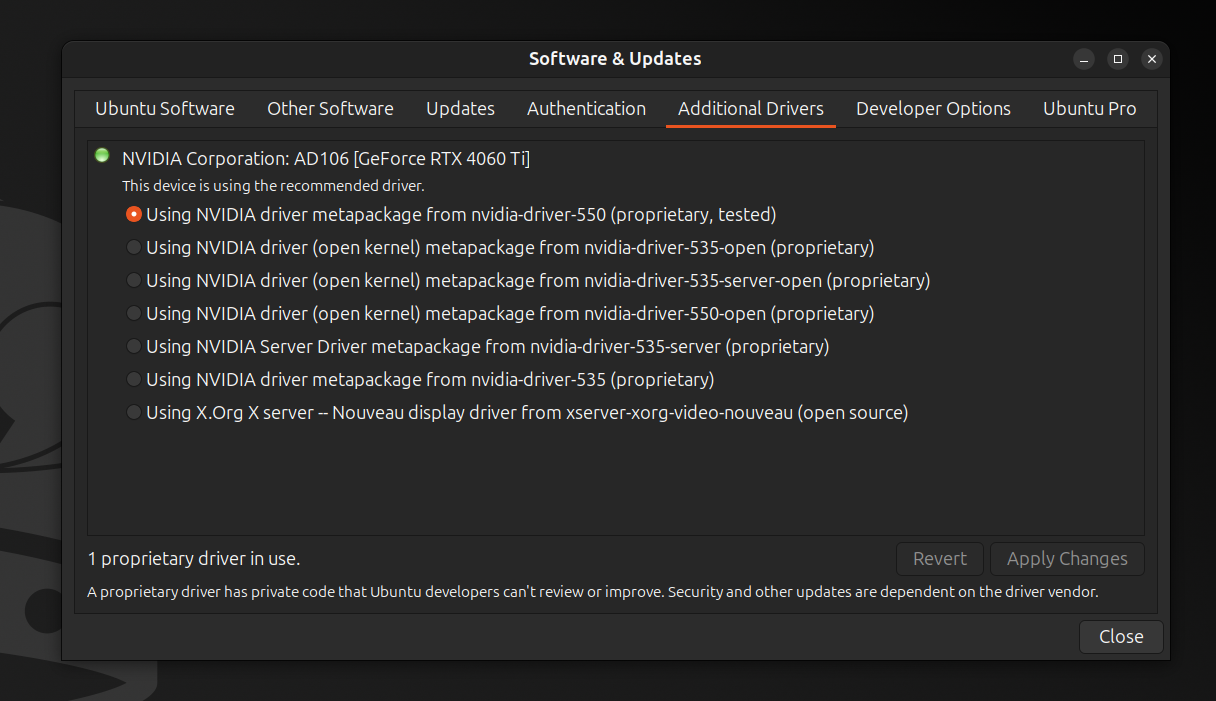This screenshot has height=701, width=1216.
Task: Select the Authentication tab
Action: pos(586,109)
